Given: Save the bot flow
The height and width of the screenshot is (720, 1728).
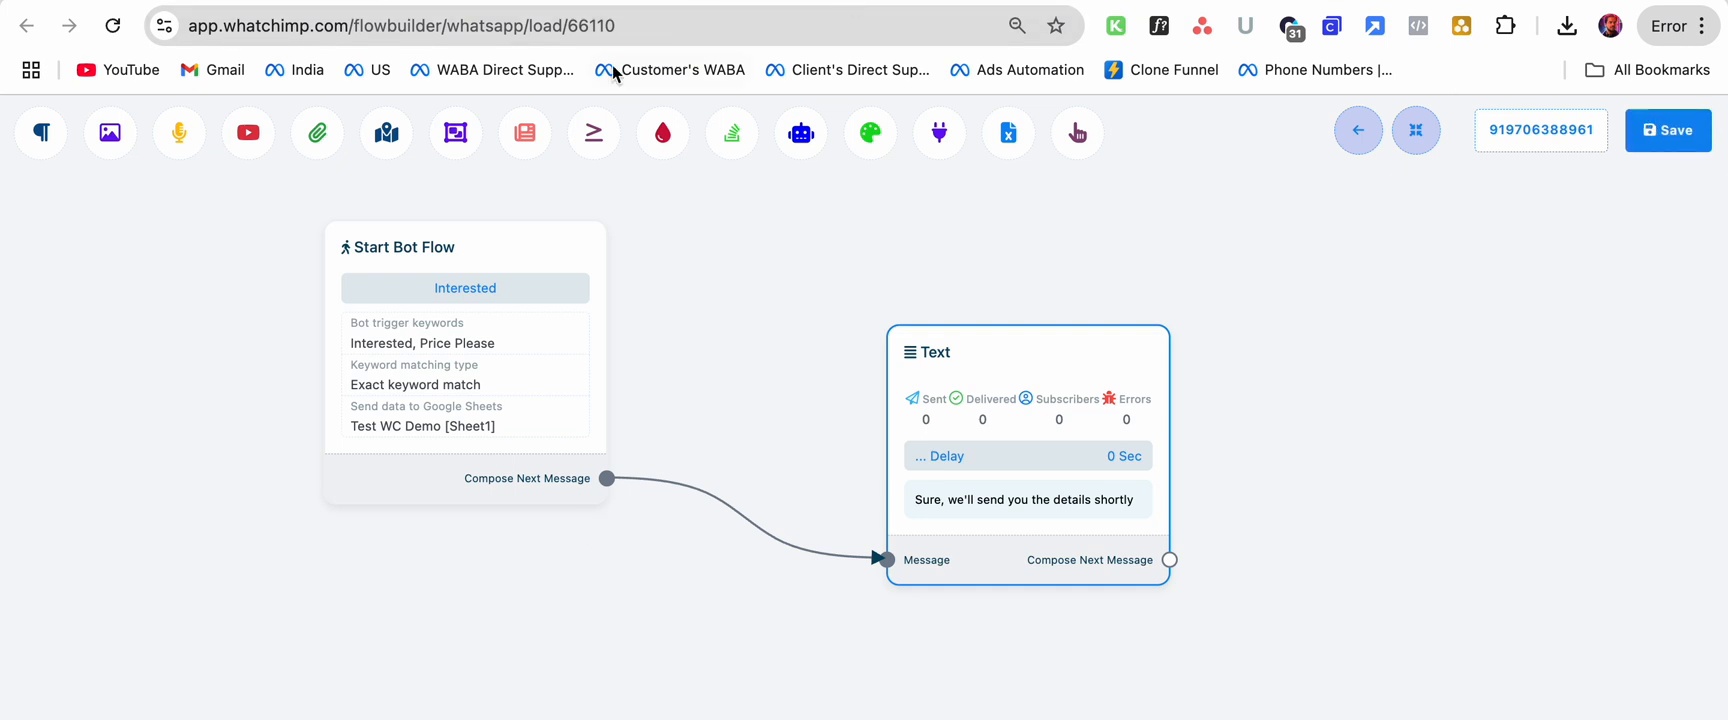Looking at the screenshot, I should 1668,130.
